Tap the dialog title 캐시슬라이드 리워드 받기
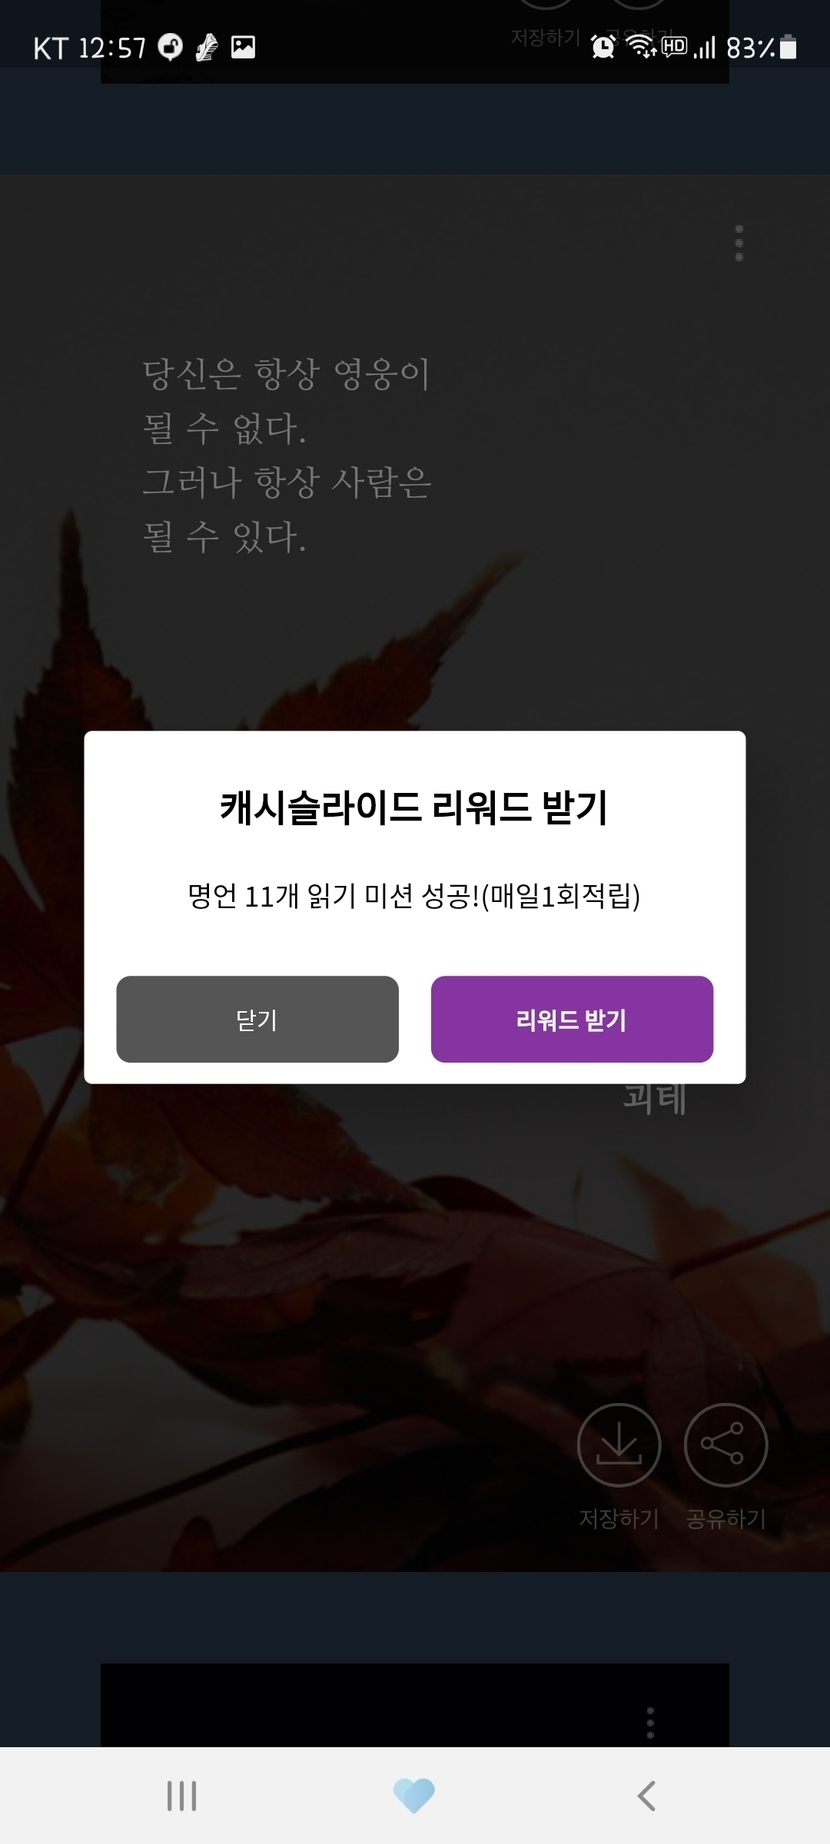 point(414,807)
